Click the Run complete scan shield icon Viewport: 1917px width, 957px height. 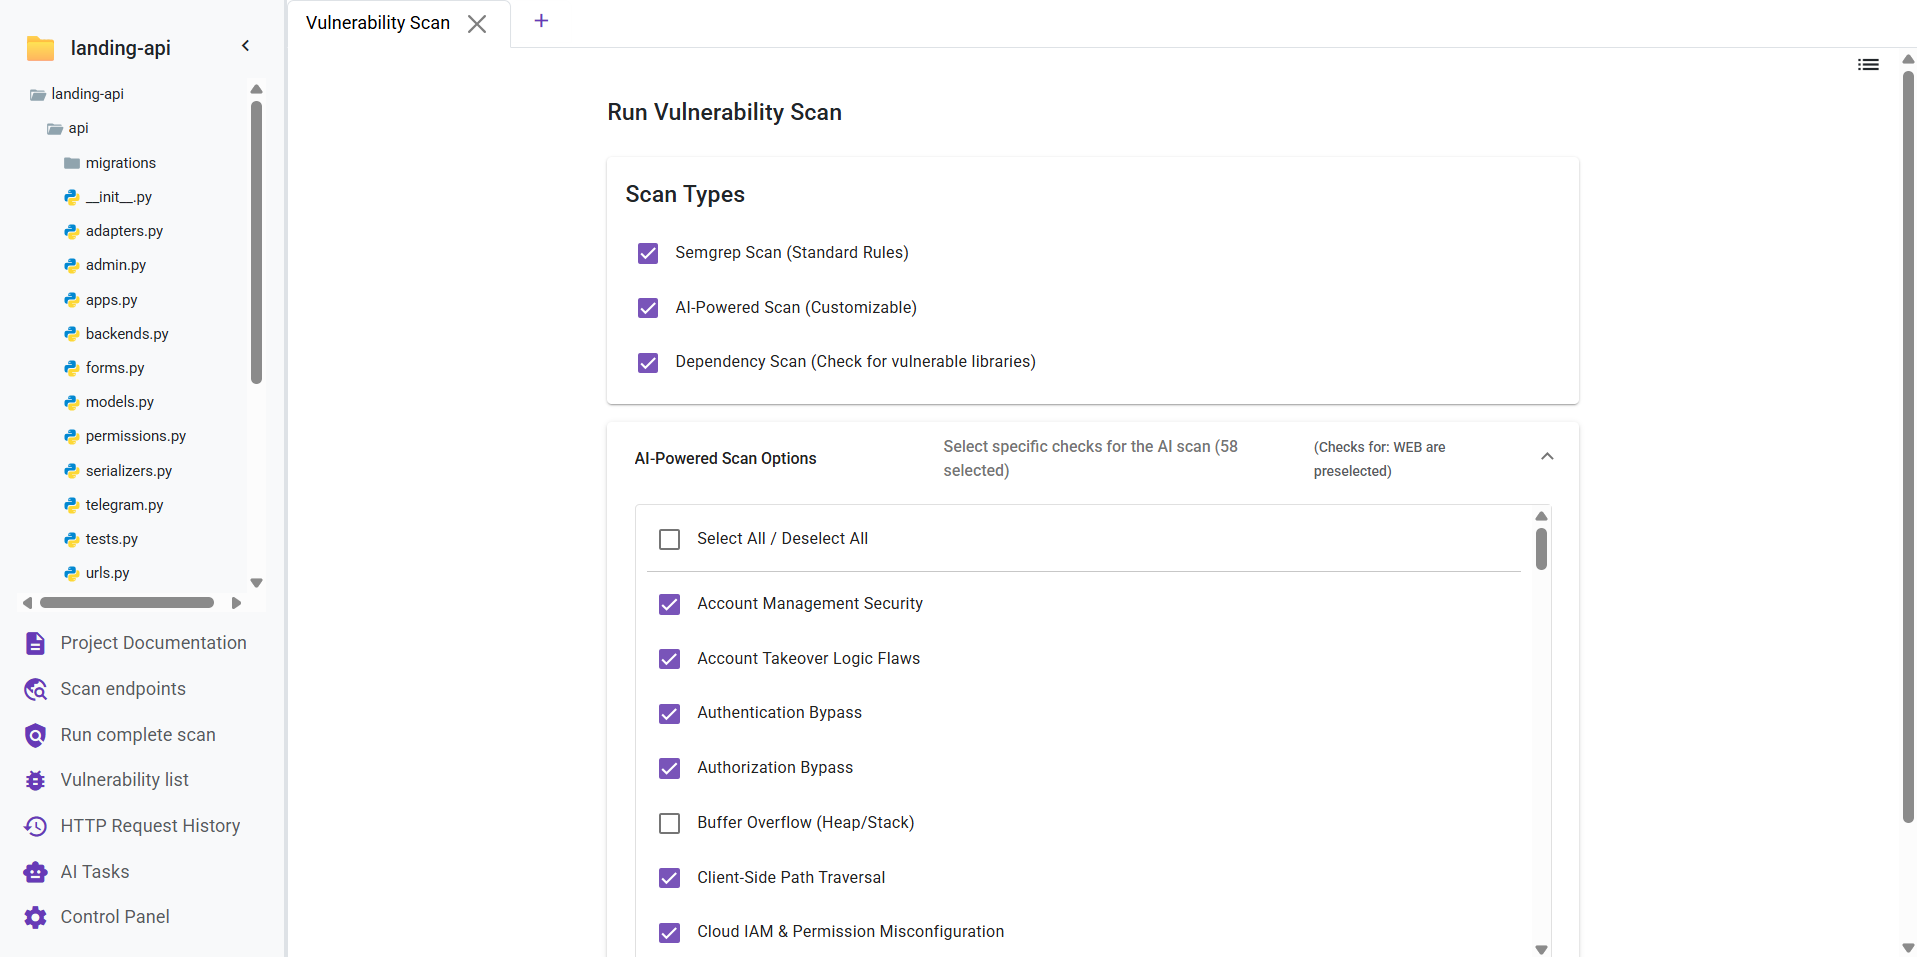(35, 735)
